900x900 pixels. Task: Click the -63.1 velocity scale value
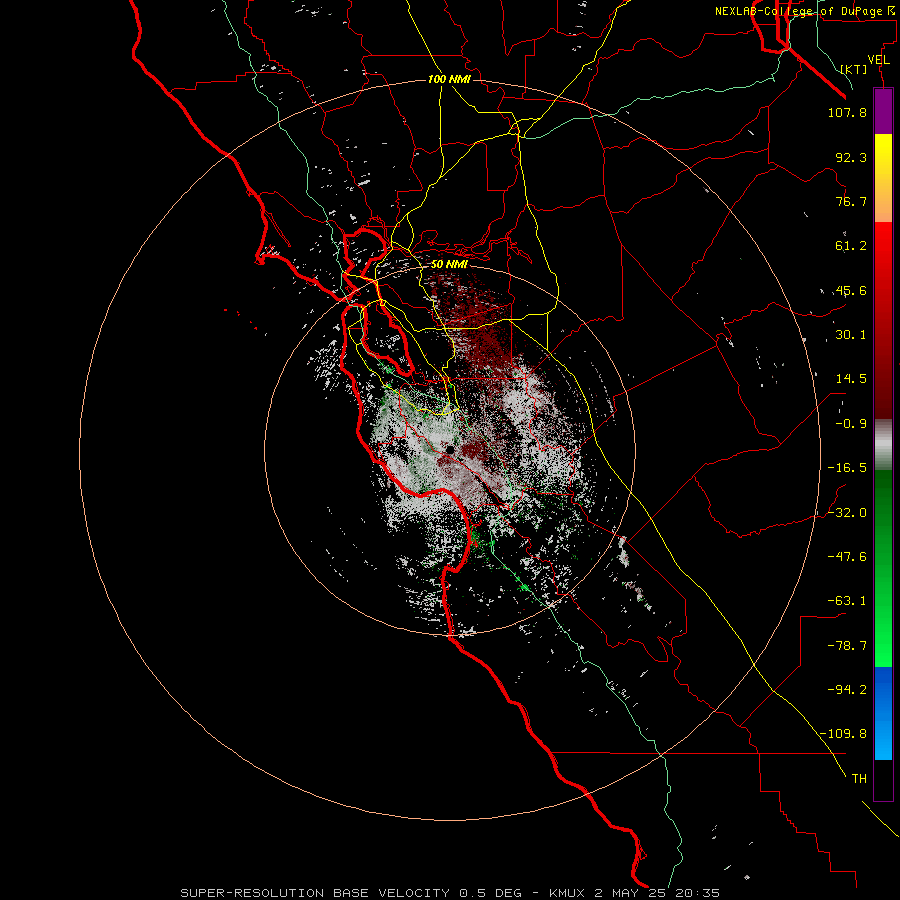[847, 601]
